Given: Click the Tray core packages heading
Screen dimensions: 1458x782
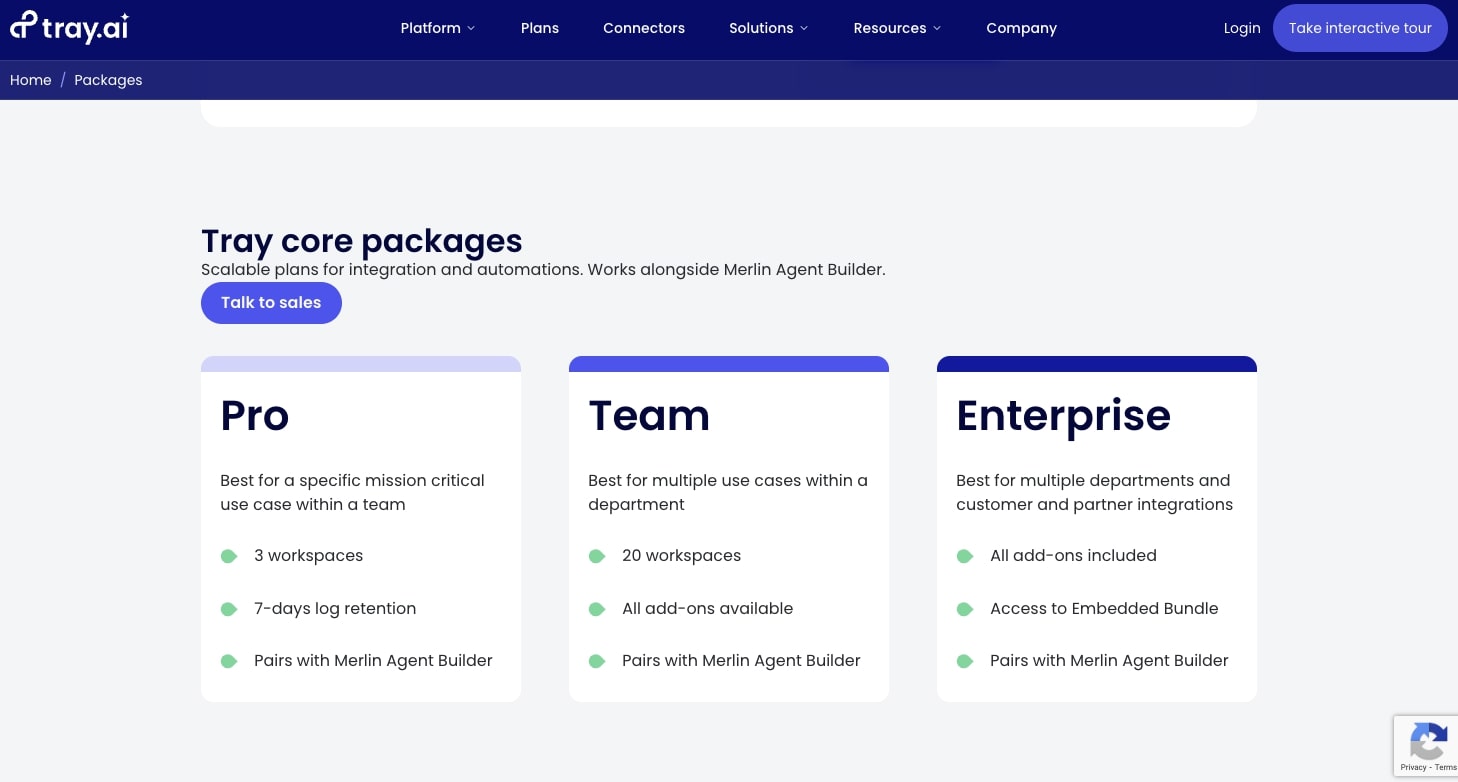Looking at the screenshot, I should pyautogui.click(x=362, y=241).
